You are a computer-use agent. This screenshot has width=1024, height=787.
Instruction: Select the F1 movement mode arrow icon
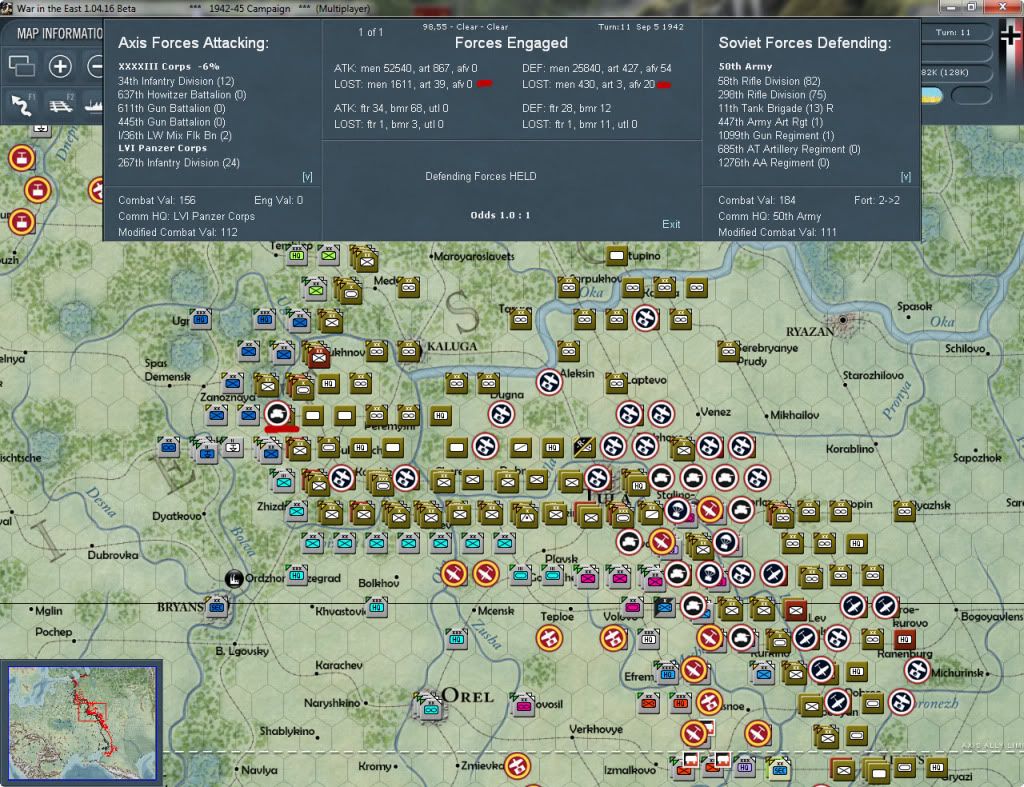click(x=22, y=104)
